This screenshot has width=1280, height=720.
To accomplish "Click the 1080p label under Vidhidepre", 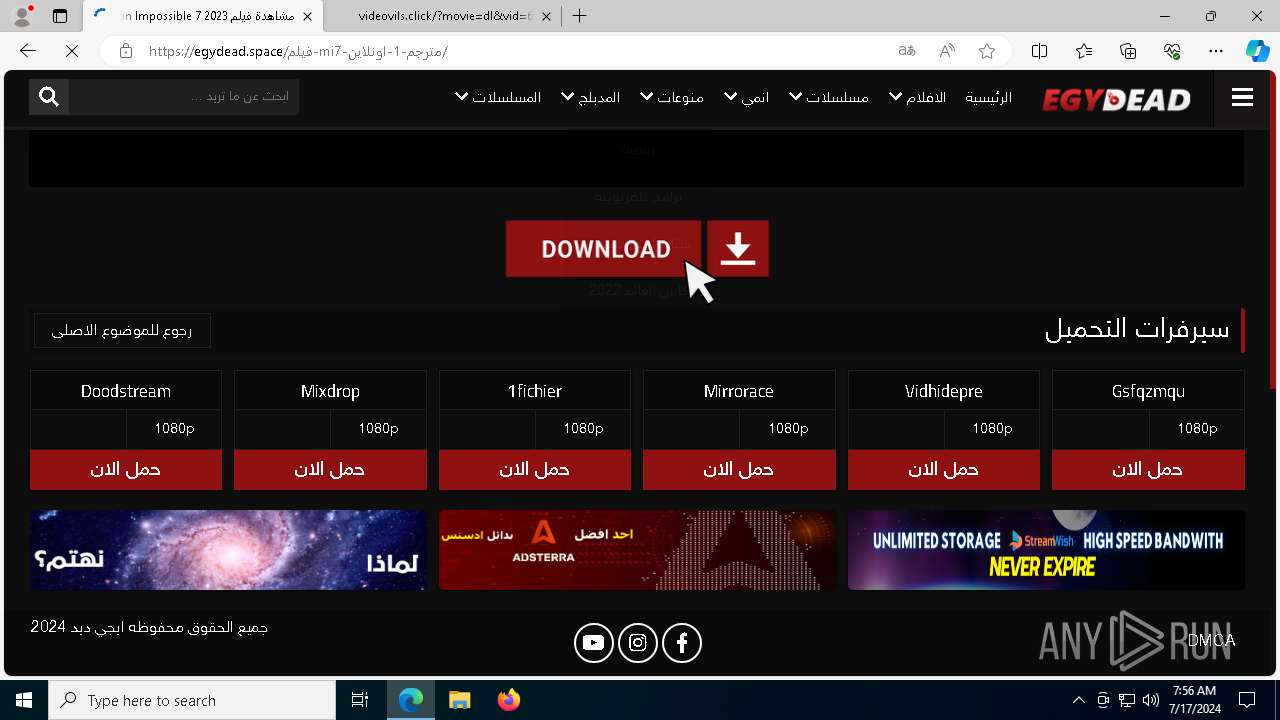I will coord(992,428).
